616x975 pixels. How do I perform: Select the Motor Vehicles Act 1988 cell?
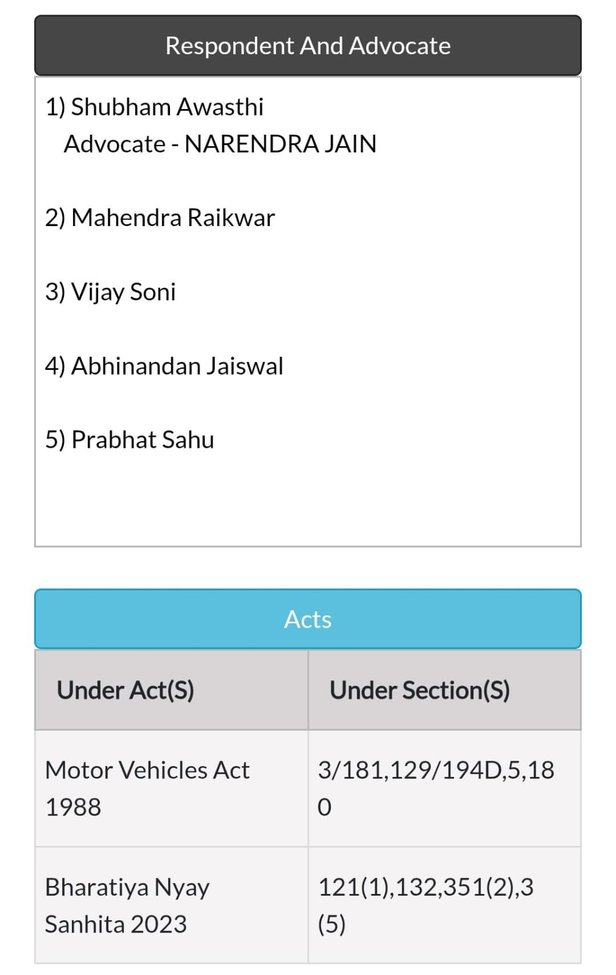172,788
